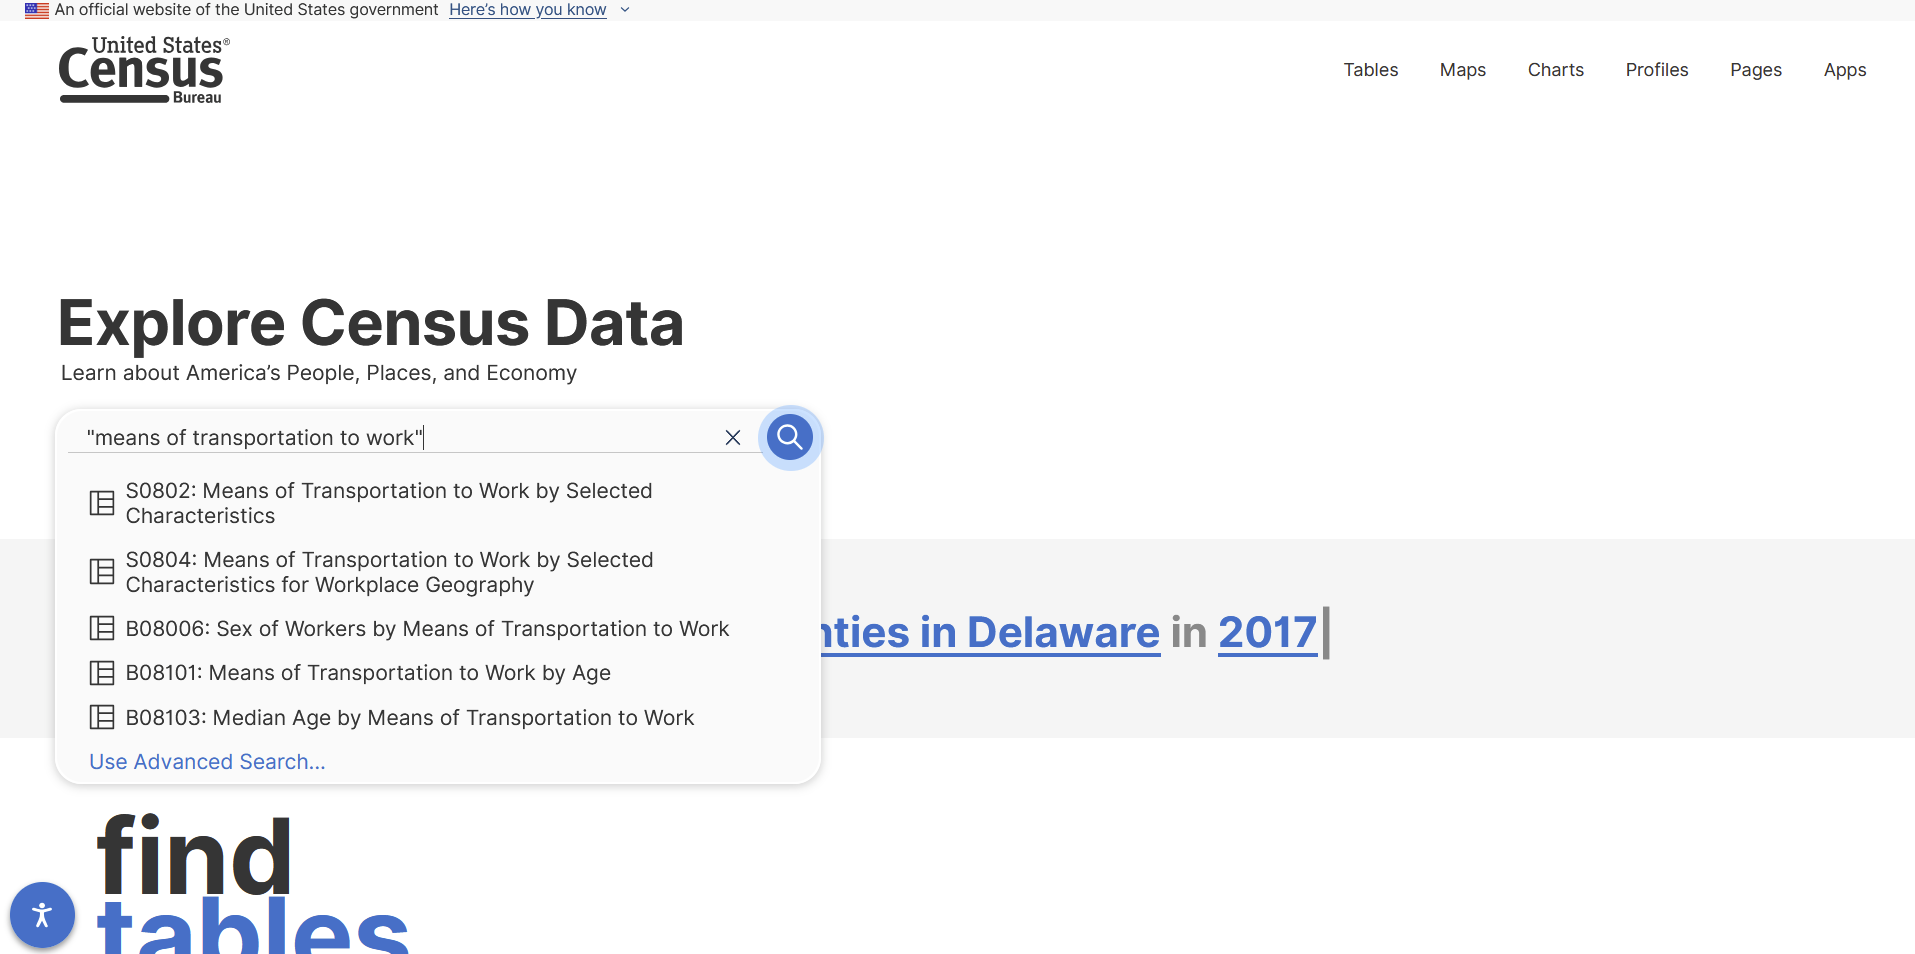Expand the "Here's how you know" chevron
The image size is (1915, 954).
tap(625, 10)
